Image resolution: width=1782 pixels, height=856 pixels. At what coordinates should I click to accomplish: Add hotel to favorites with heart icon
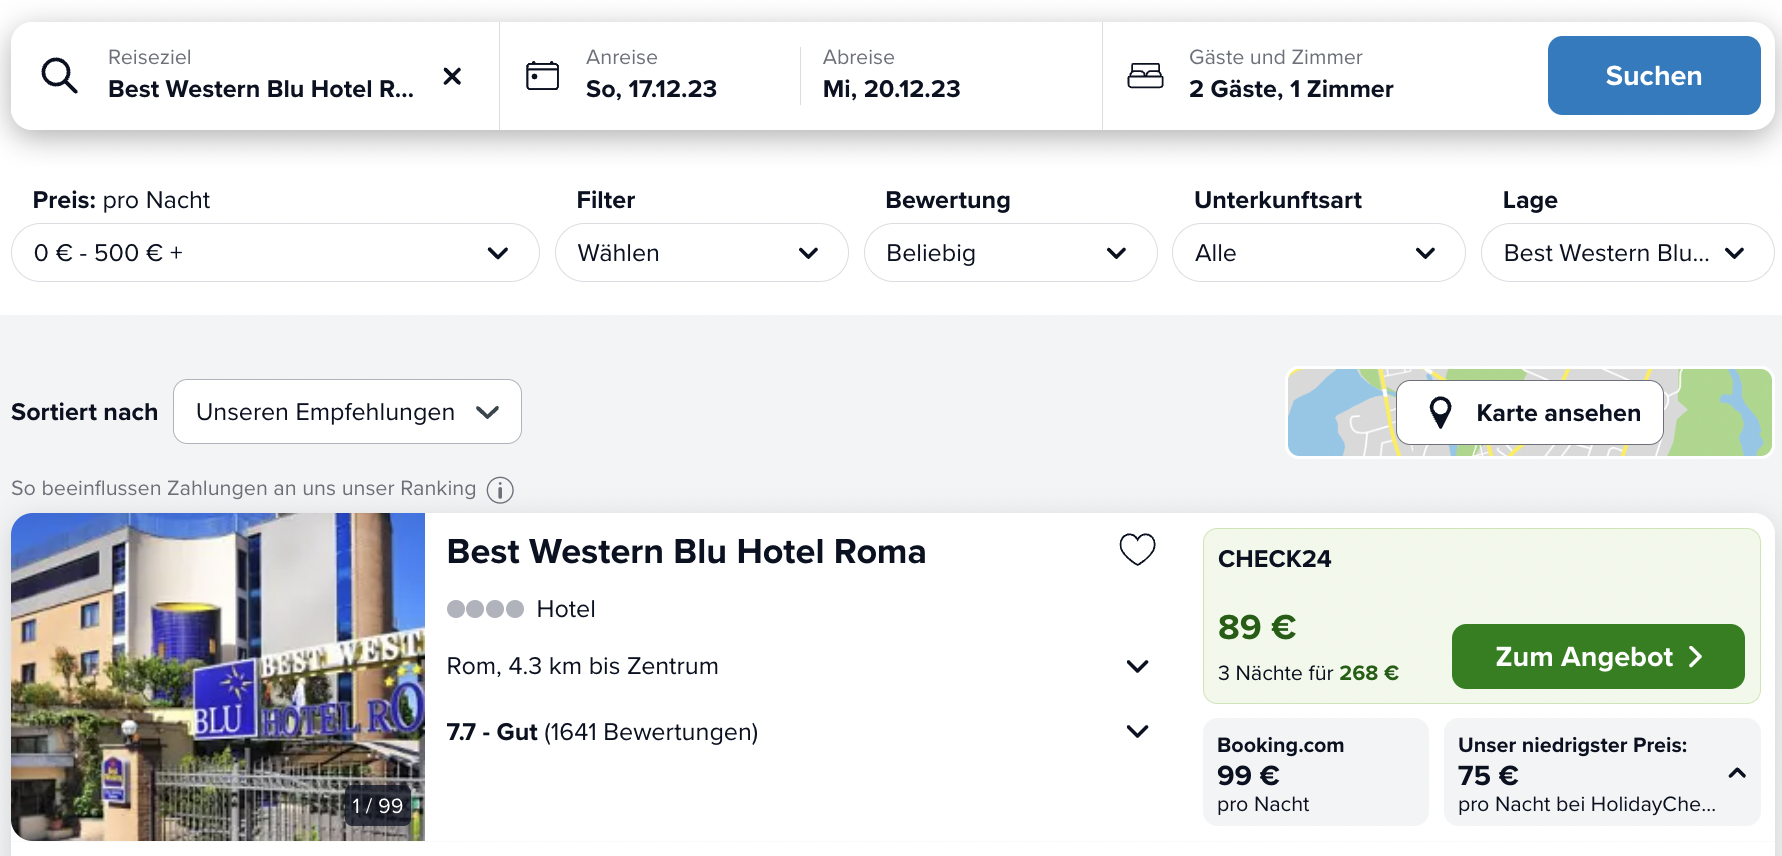pos(1137,549)
